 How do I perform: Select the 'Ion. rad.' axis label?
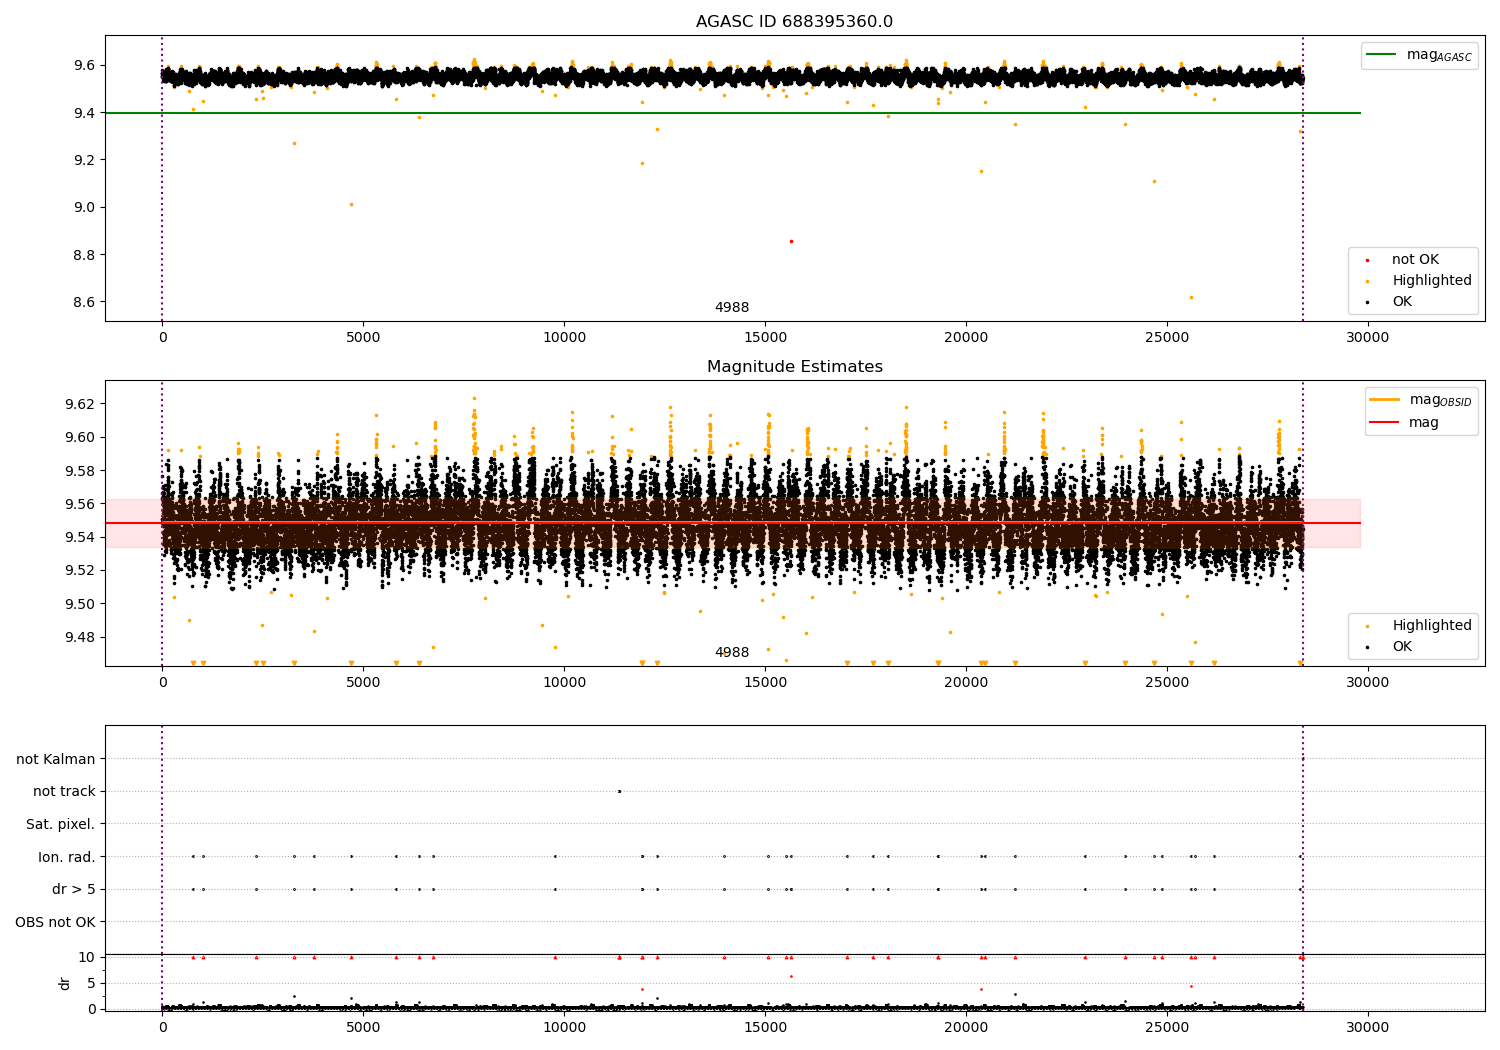[67, 857]
